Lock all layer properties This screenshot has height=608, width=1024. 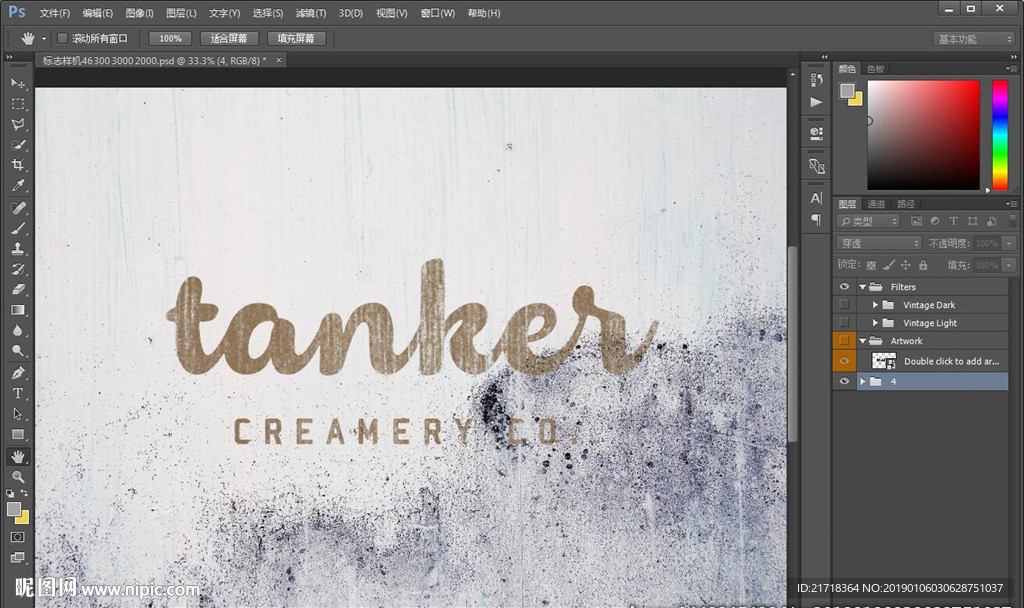coord(923,264)
